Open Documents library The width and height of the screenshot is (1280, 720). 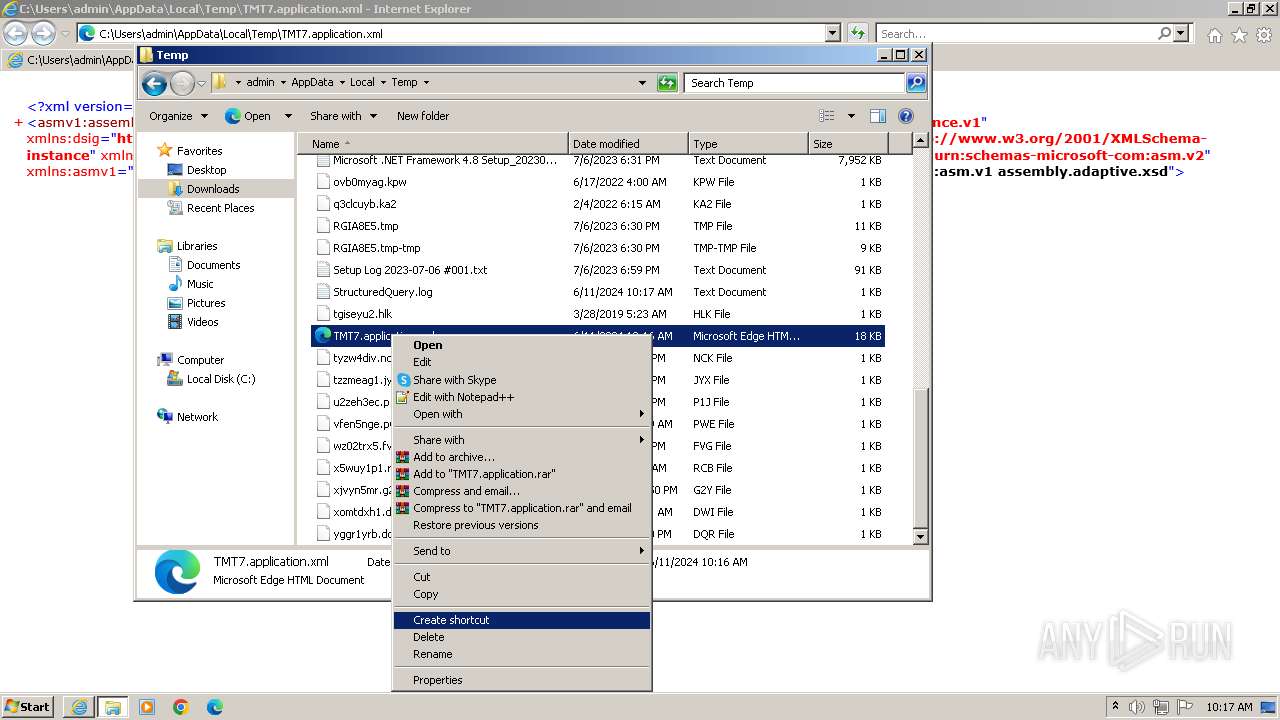pos(213,265)
